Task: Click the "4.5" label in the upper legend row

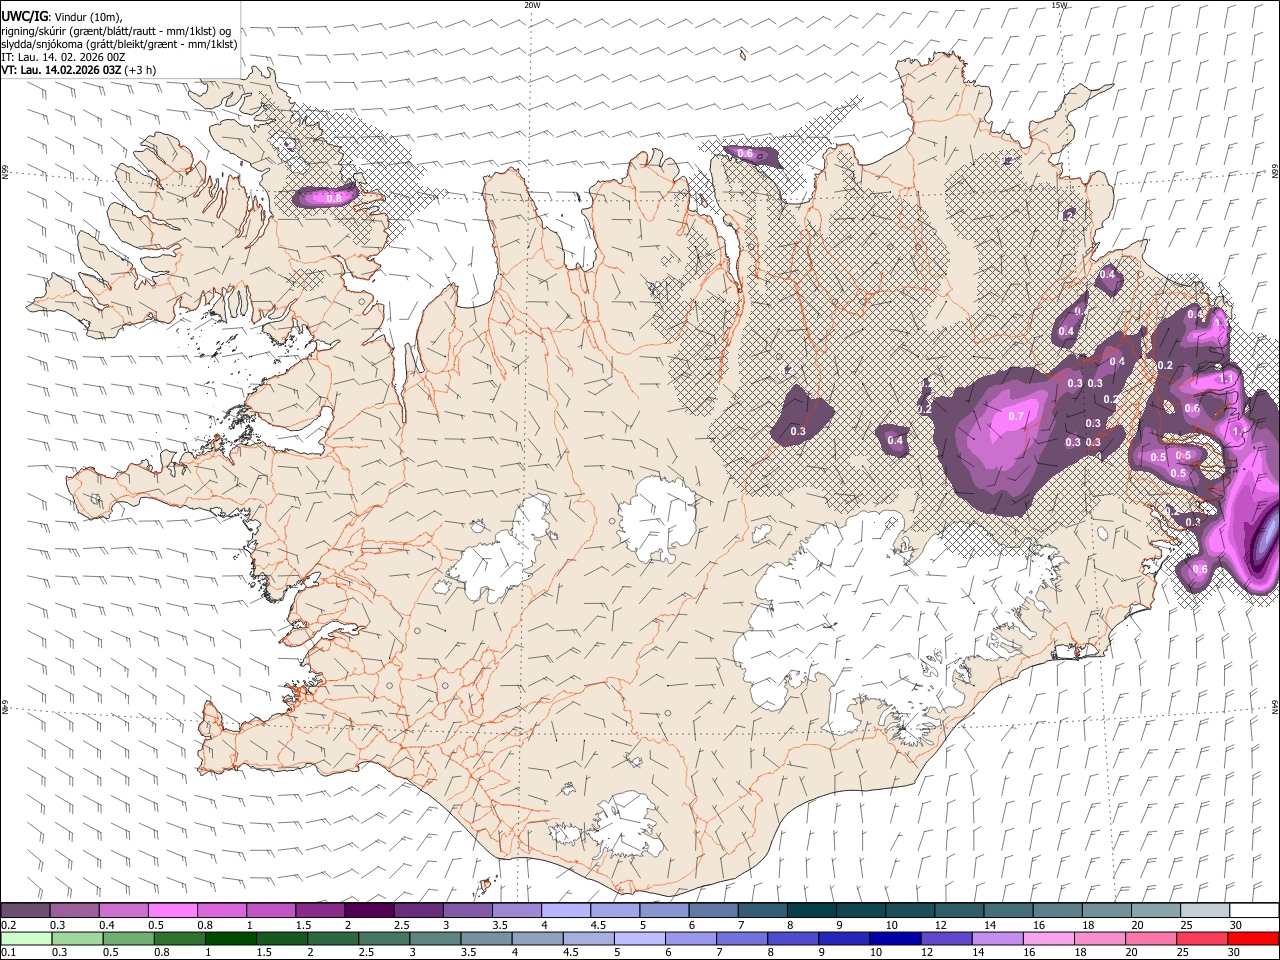Action: click(x=597, y=925)
